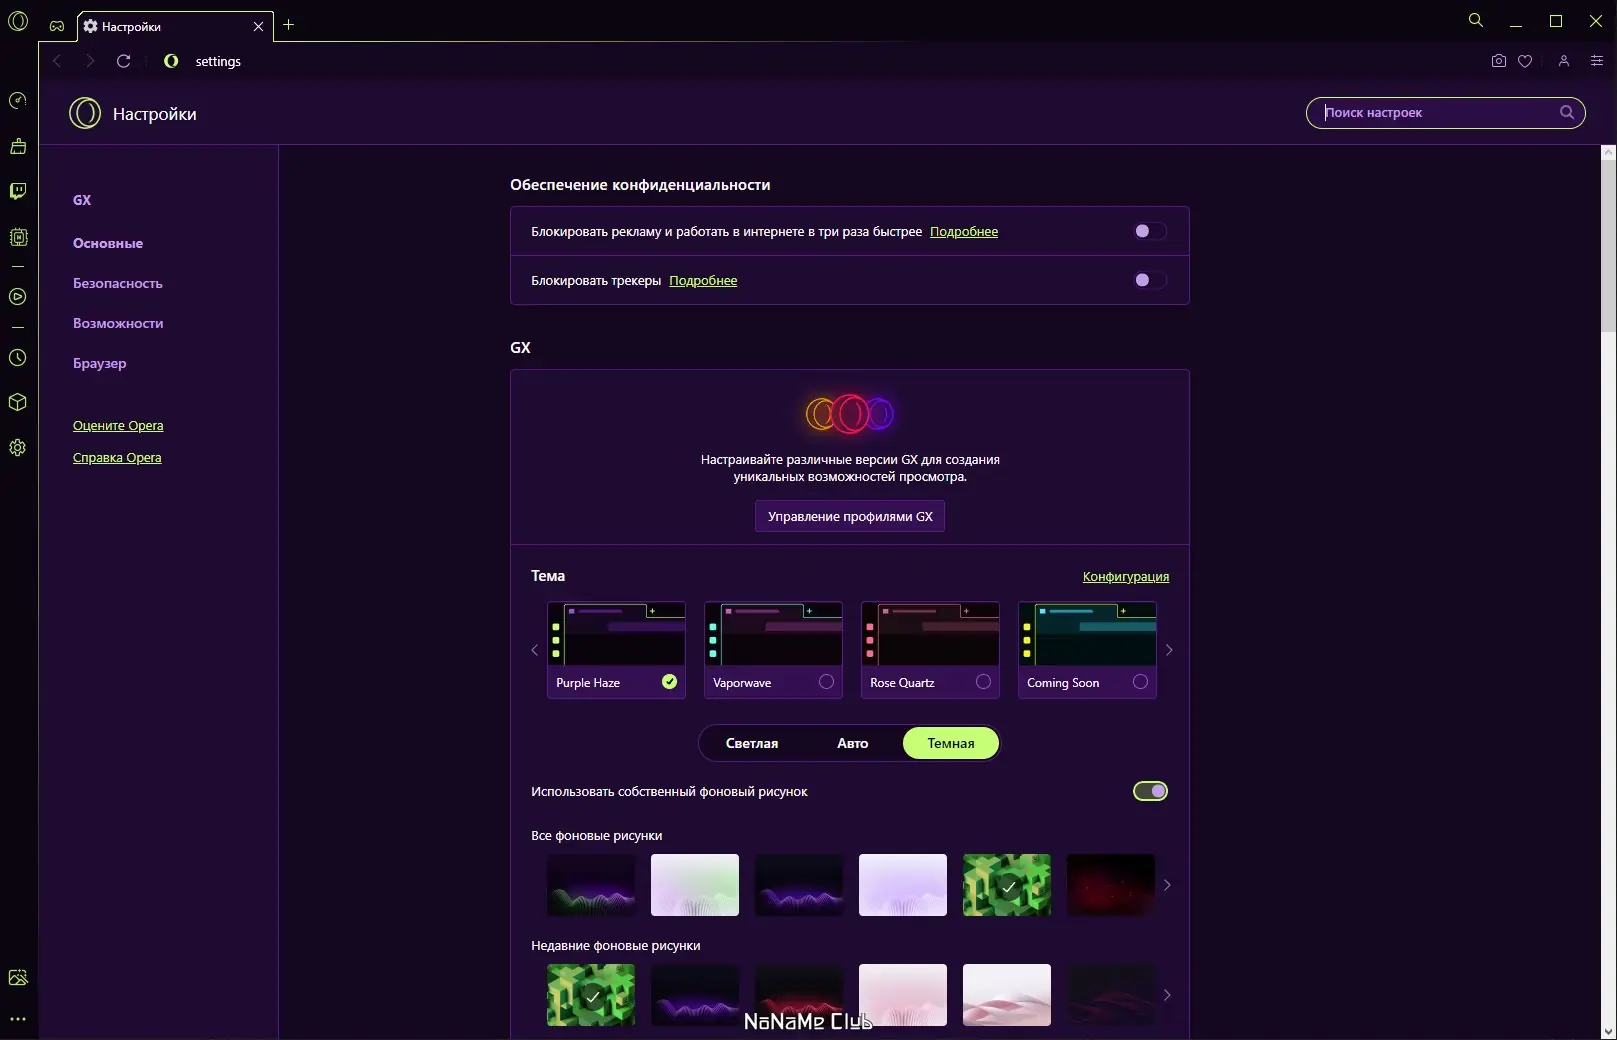Switch to the Авто appearance mode

[853, 743]
